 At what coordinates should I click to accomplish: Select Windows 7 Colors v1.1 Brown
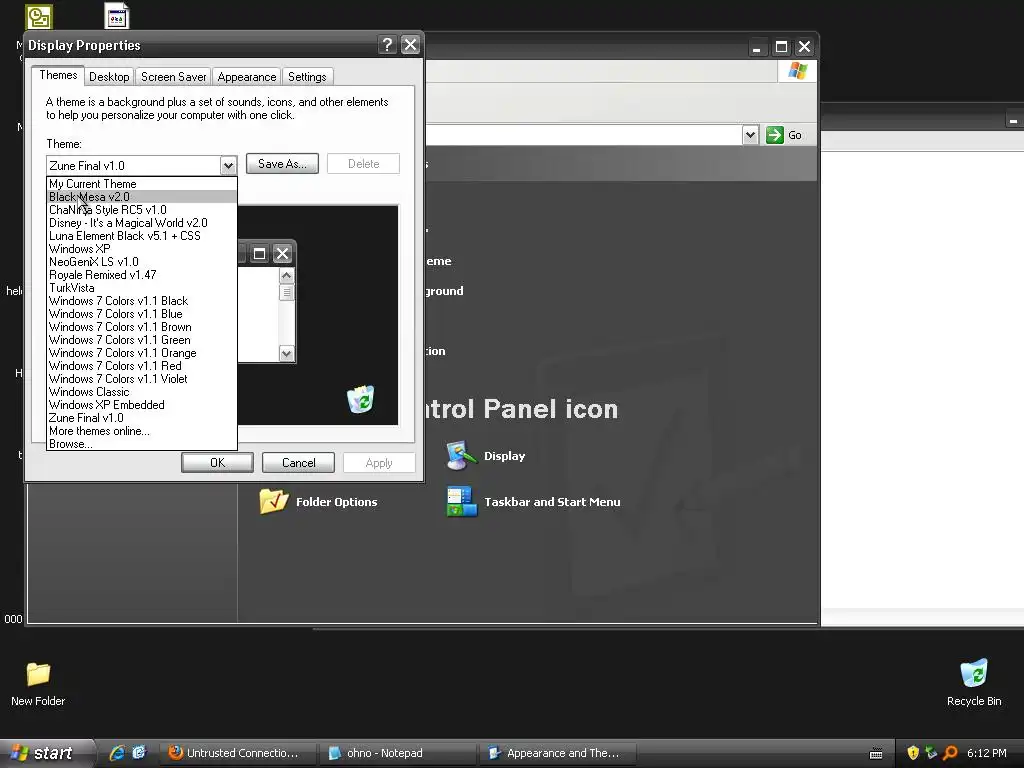point(142,327)
